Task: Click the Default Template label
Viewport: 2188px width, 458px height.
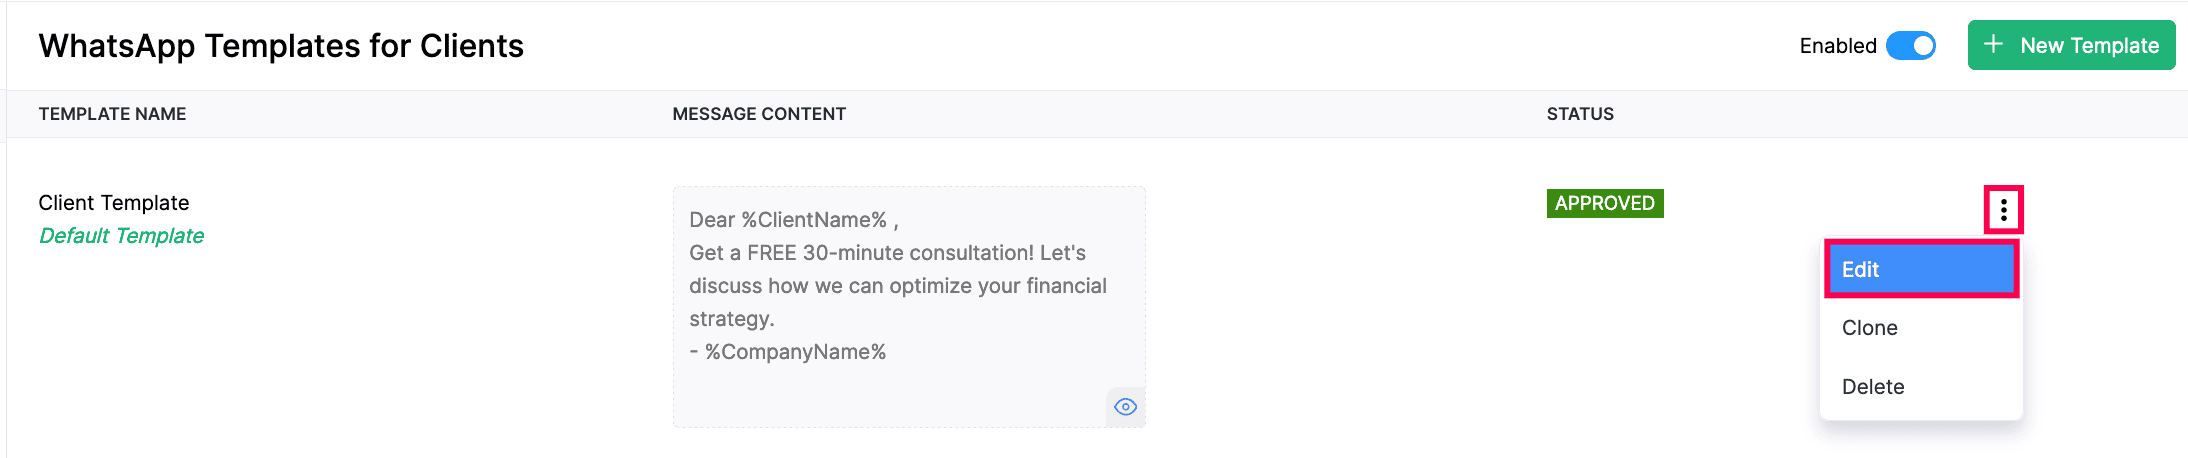Action: point(121,236)
